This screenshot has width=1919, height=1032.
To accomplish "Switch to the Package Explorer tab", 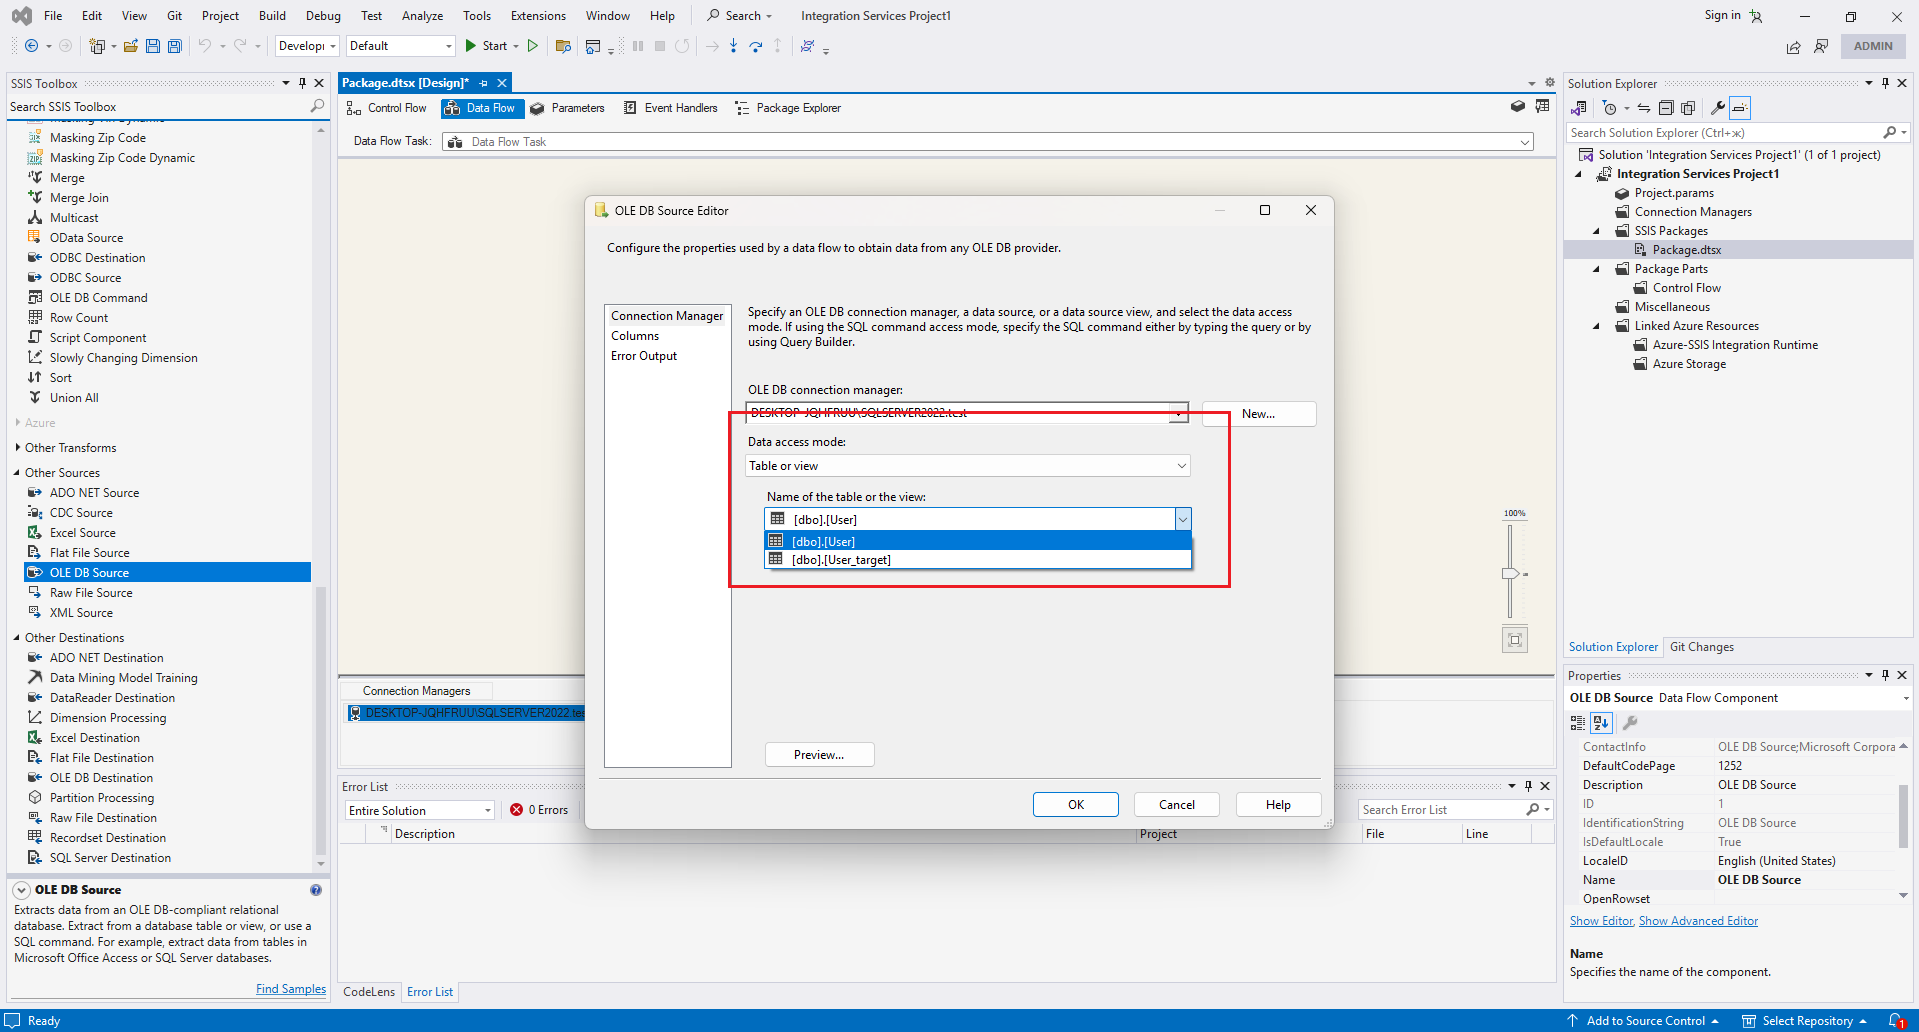I will click(x=788, y=108).
